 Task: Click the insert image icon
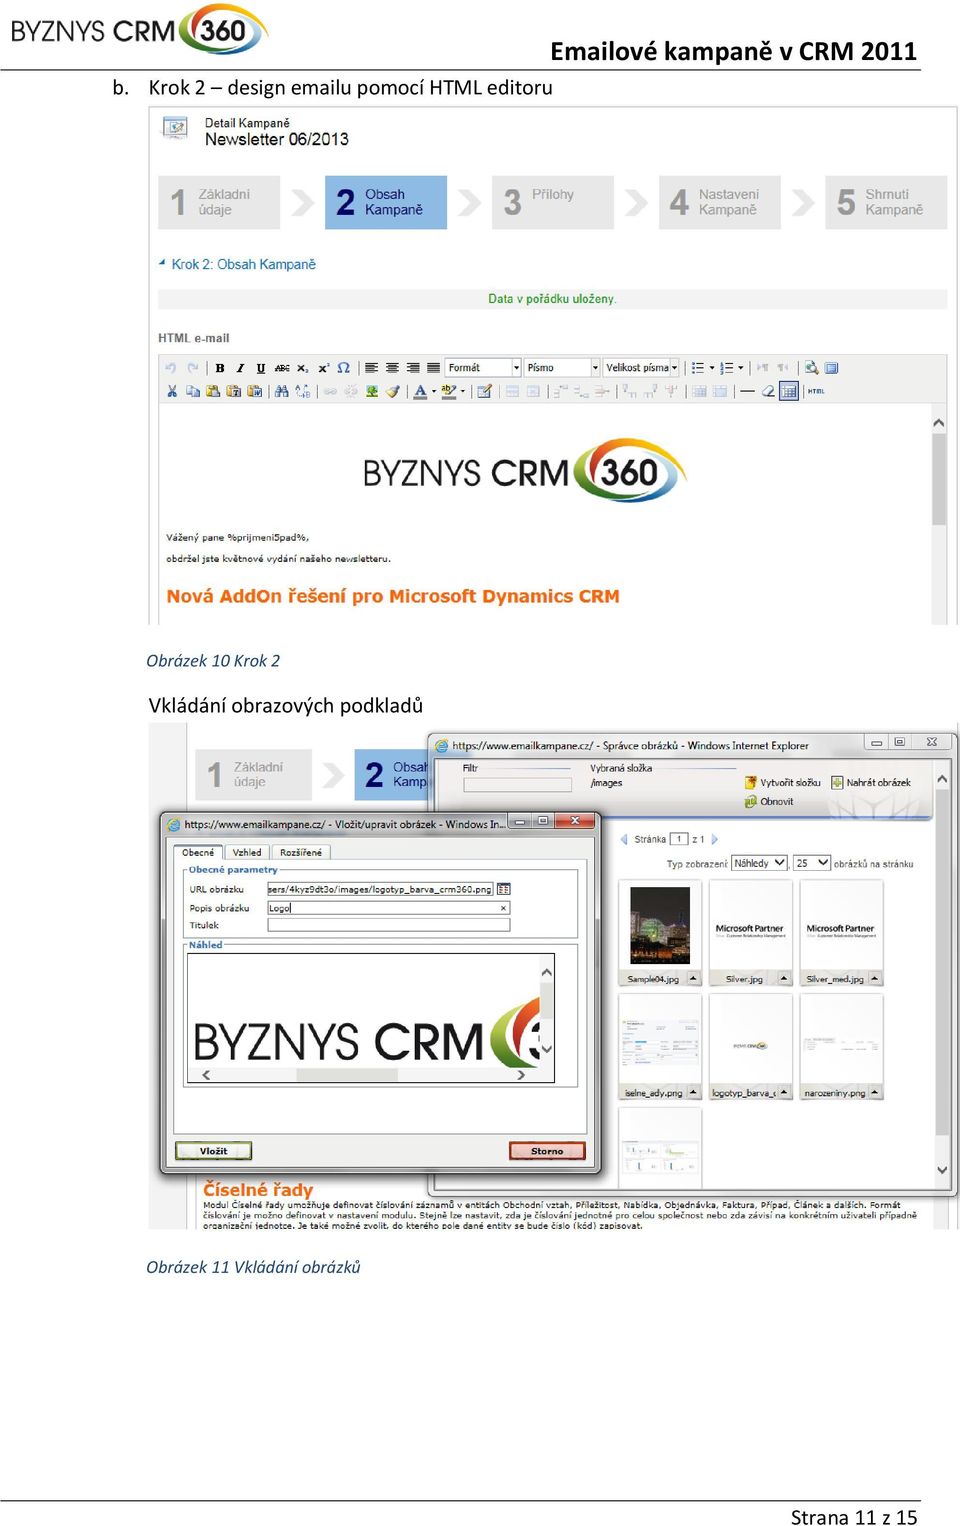coord(372,391)
